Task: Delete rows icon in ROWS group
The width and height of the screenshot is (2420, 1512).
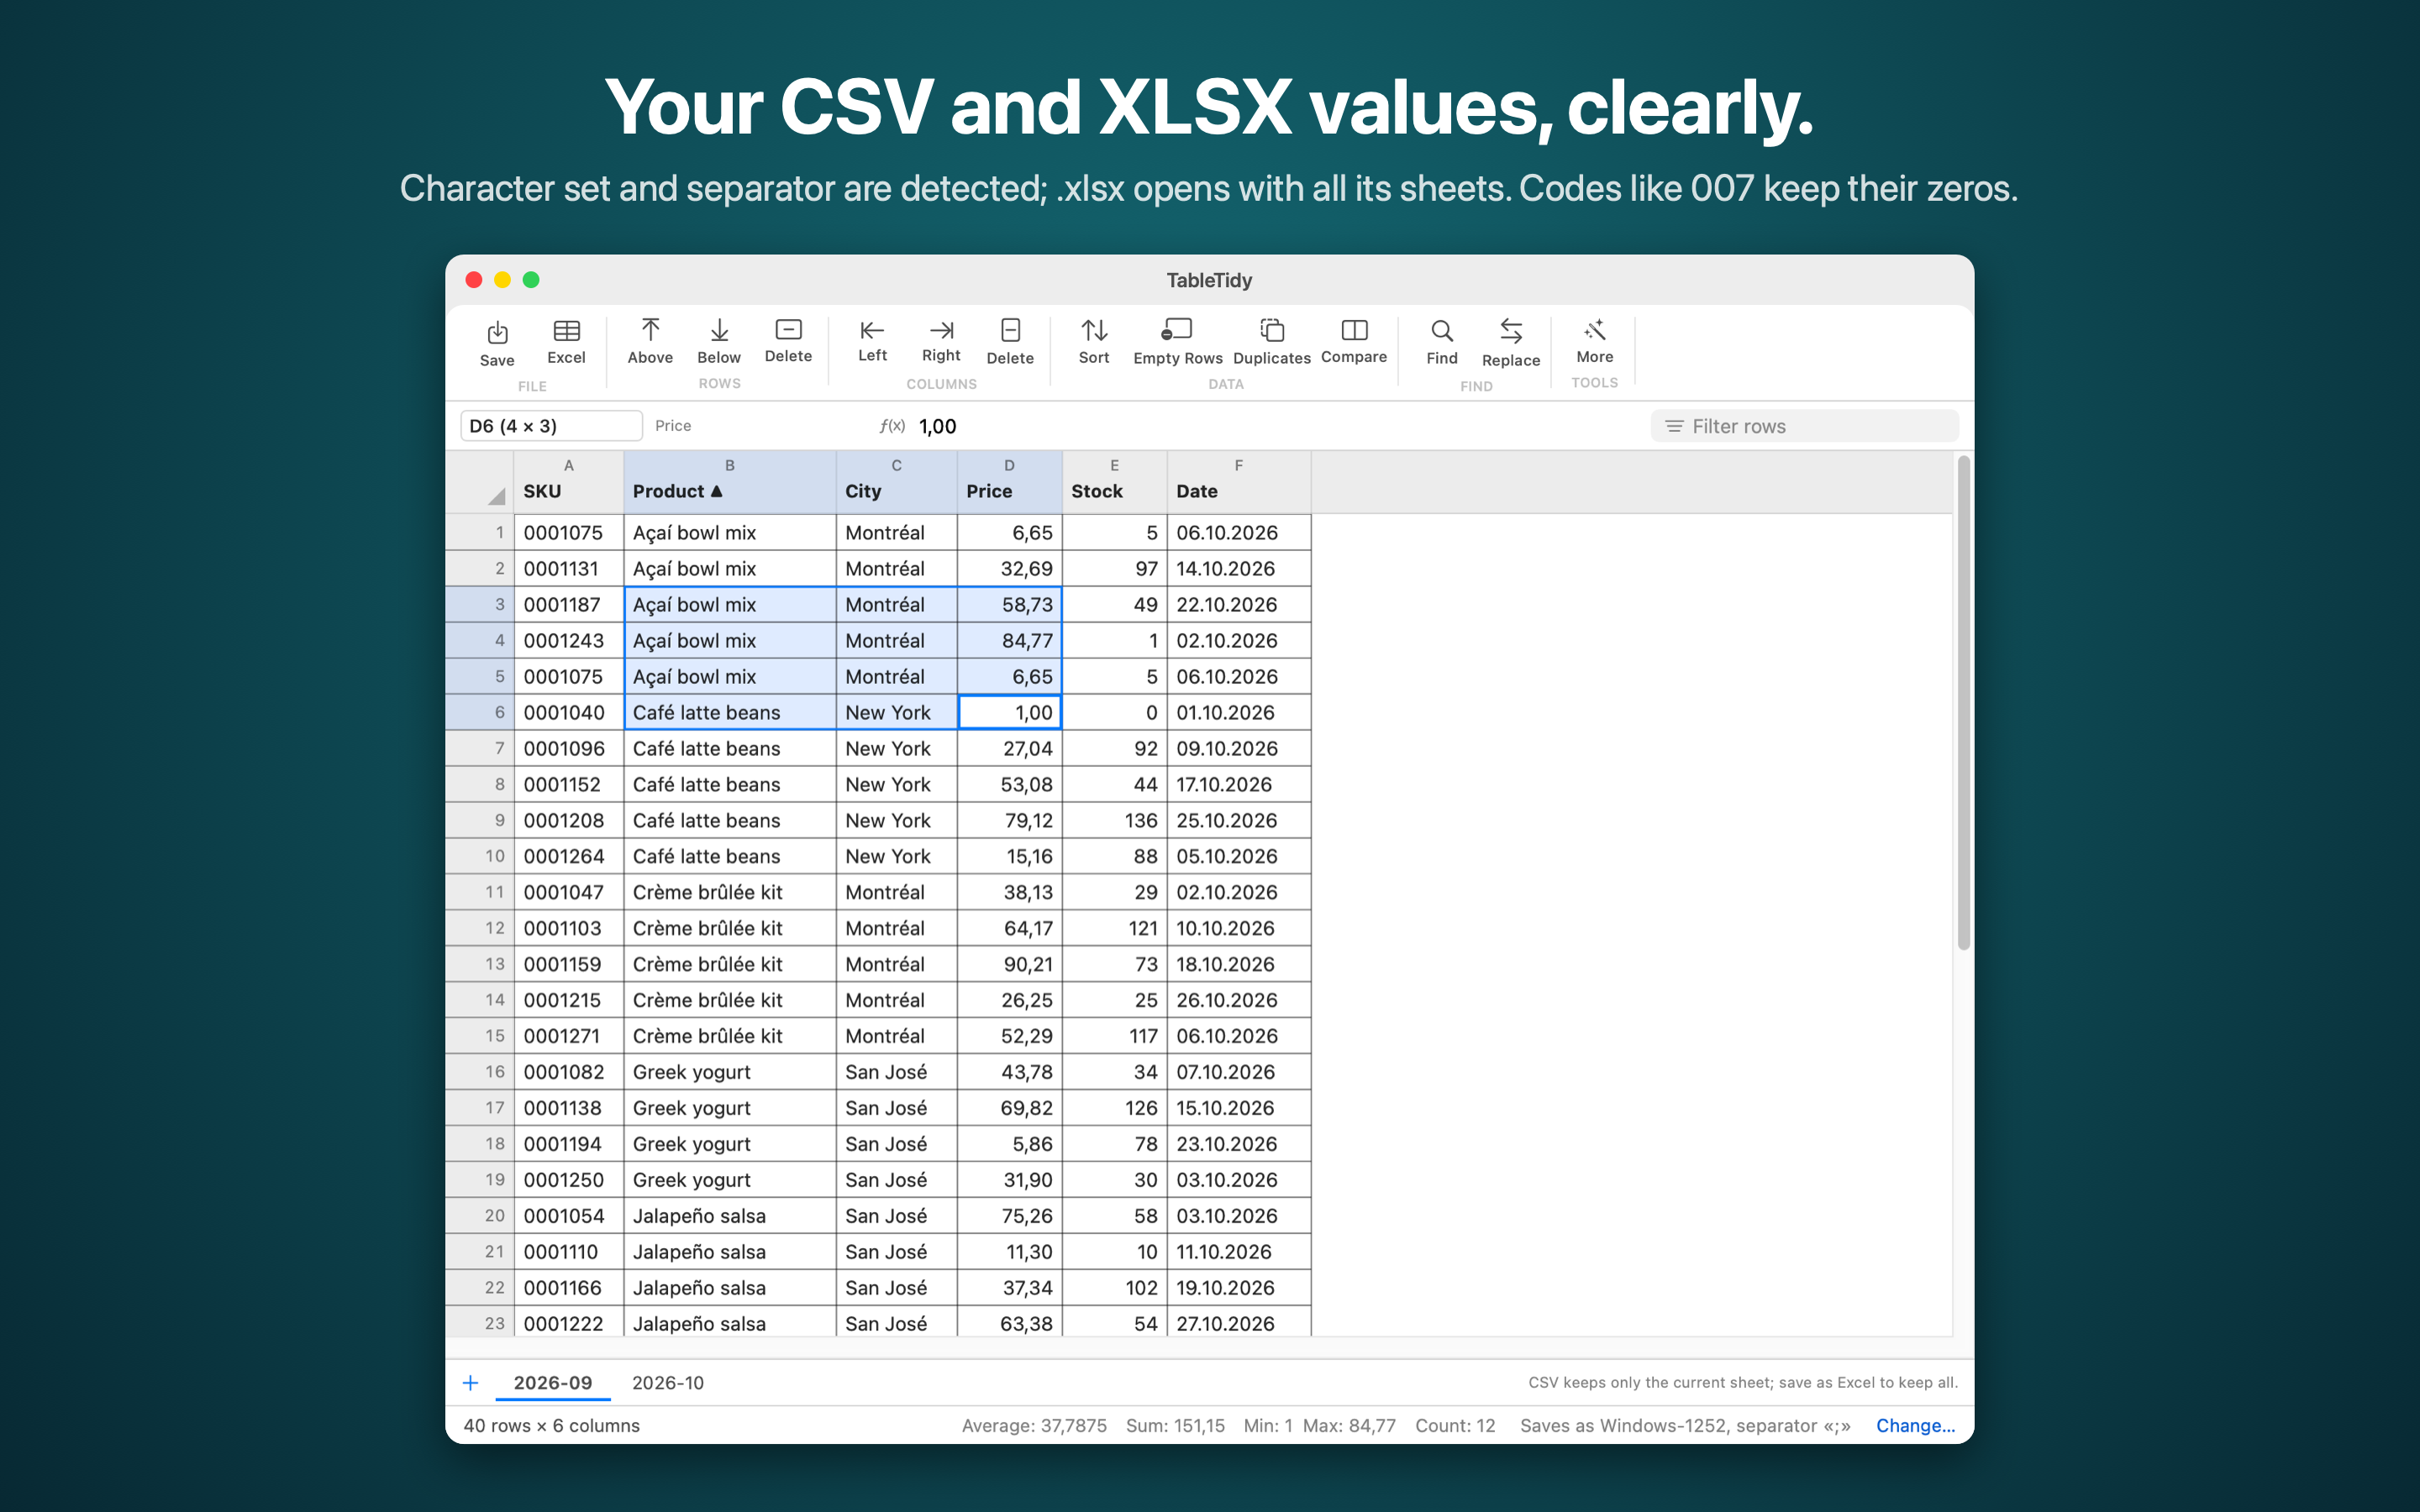Action: (x=788, y=341)
